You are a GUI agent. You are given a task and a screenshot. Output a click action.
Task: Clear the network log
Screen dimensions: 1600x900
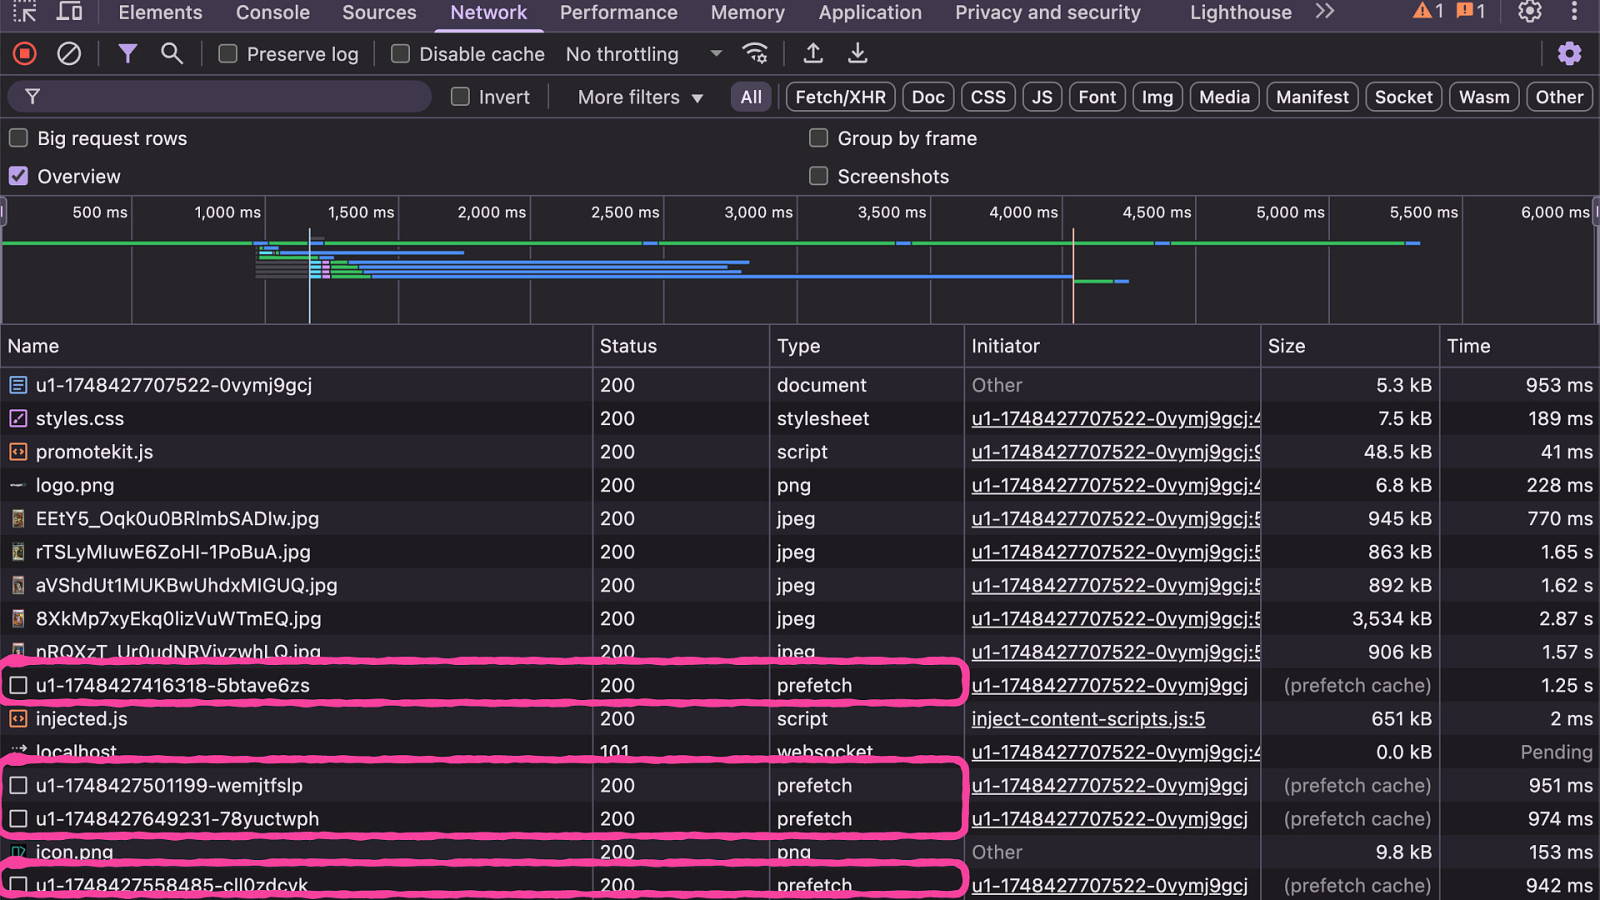(x=69, y=54)
